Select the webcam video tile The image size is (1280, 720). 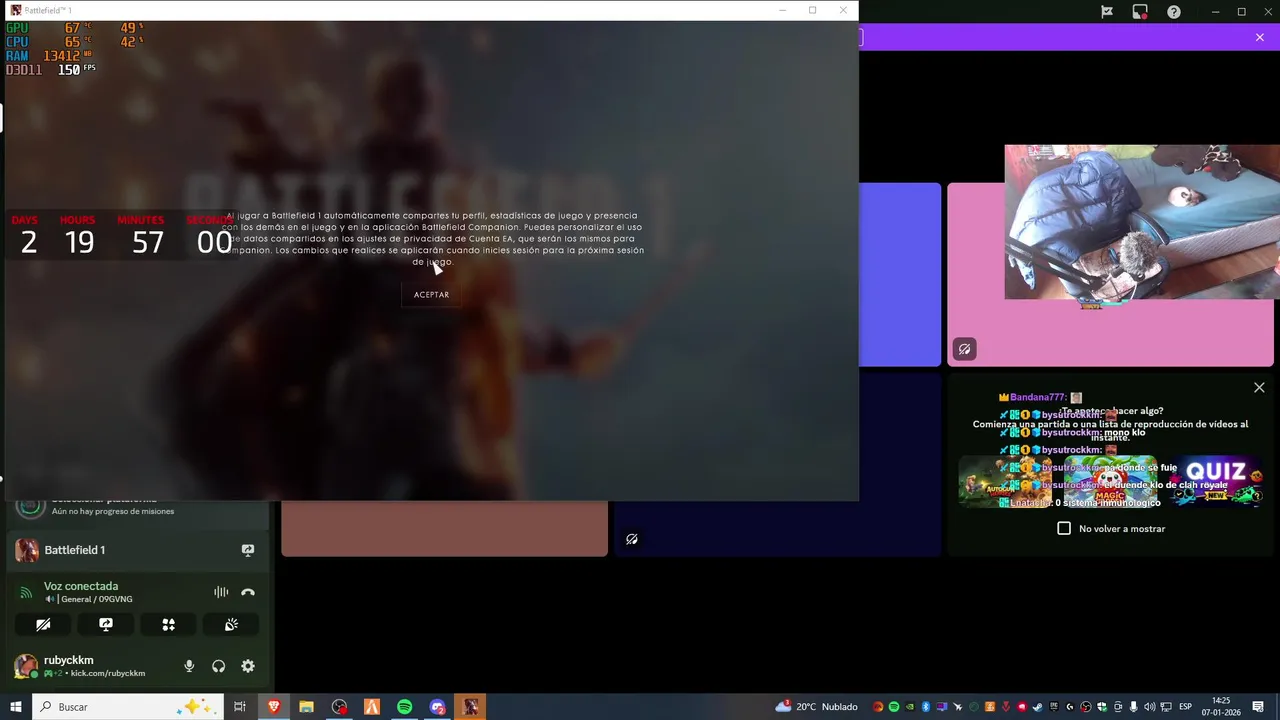[x=1142, y=222]
